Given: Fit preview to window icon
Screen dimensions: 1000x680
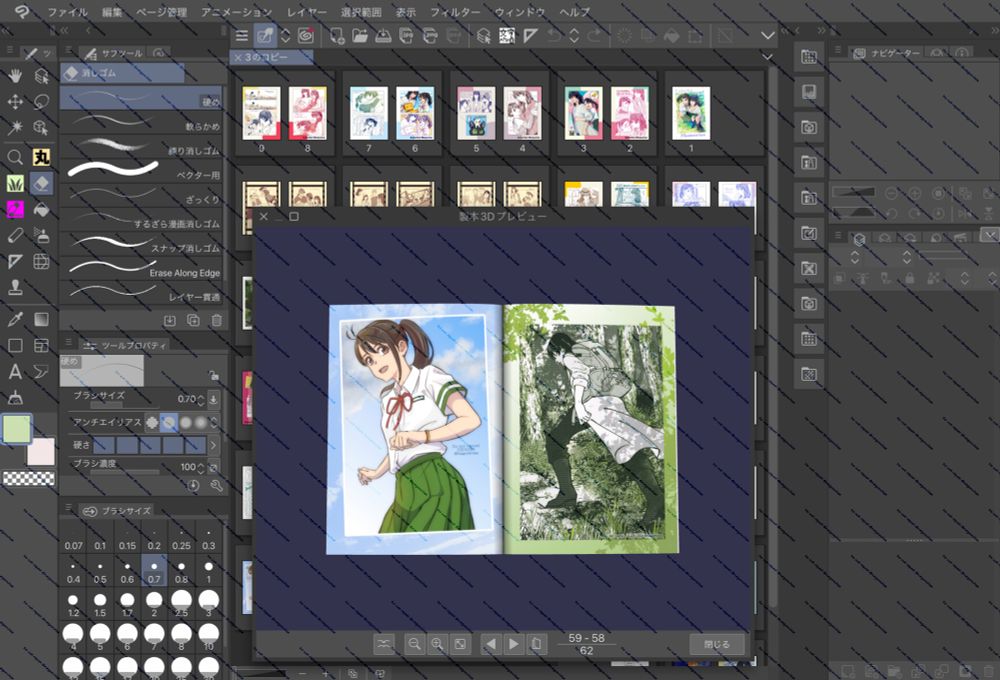Looking at the screenshot, I should click(460, 644).
